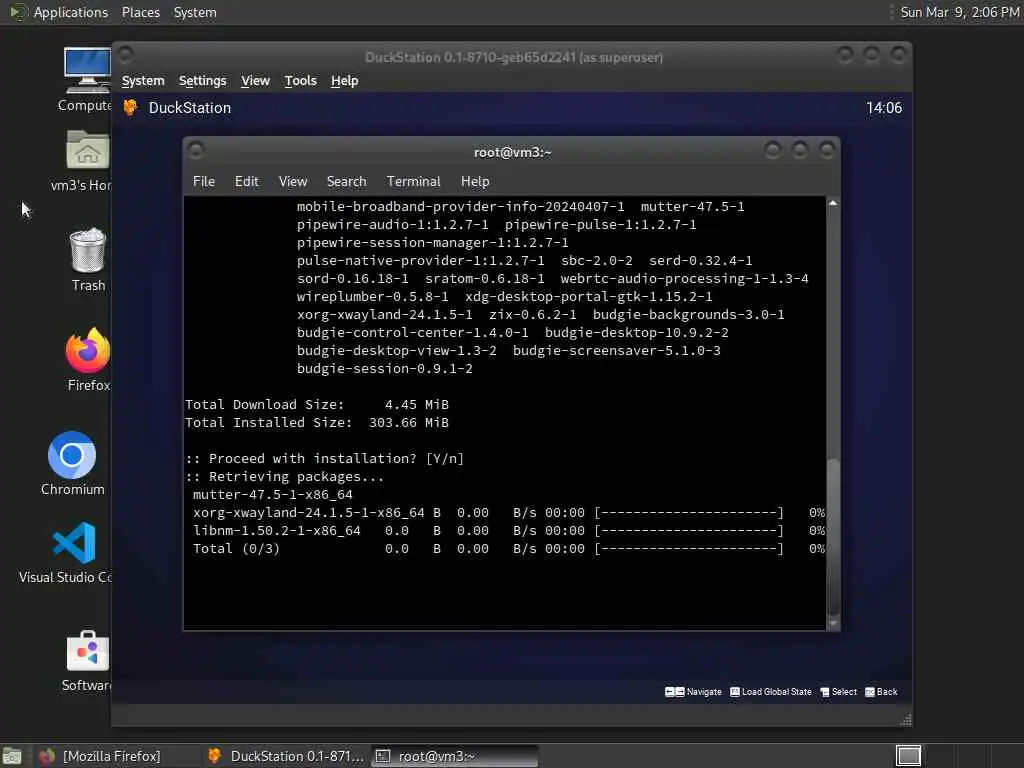Click DuckStation window resize grip
1024x768 pixels.
(x=905, y=720)
